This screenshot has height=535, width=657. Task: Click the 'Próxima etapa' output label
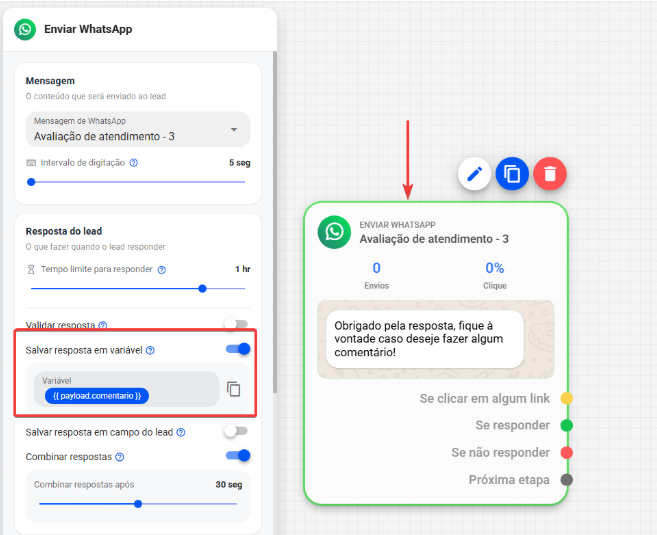coord(509,480)
